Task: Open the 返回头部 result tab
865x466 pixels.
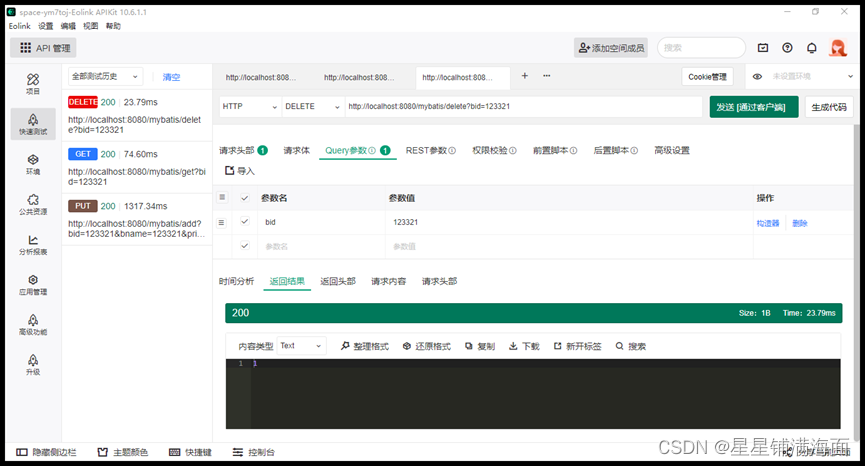Action: coord(338,281)
